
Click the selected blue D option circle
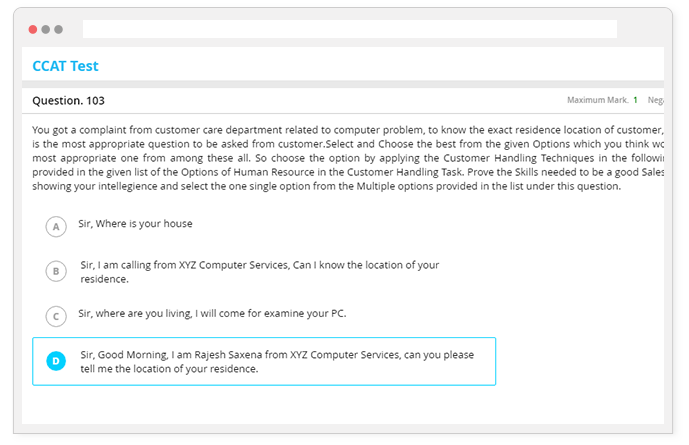56,361
